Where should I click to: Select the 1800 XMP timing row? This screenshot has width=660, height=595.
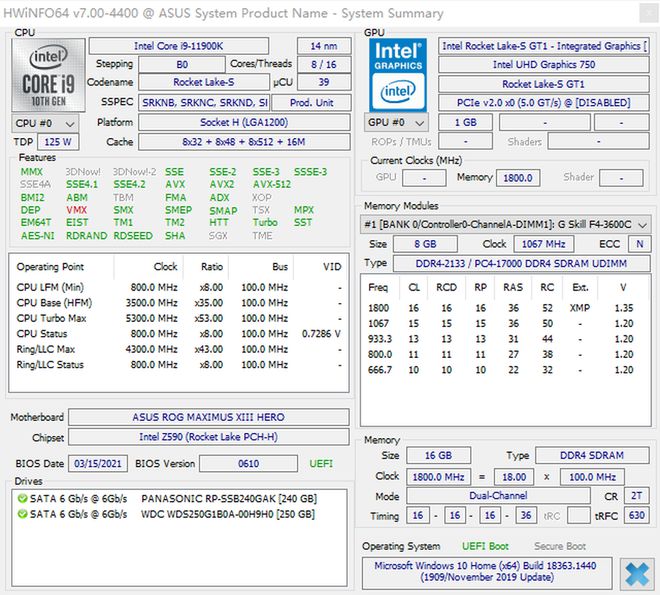pos(501,308)
